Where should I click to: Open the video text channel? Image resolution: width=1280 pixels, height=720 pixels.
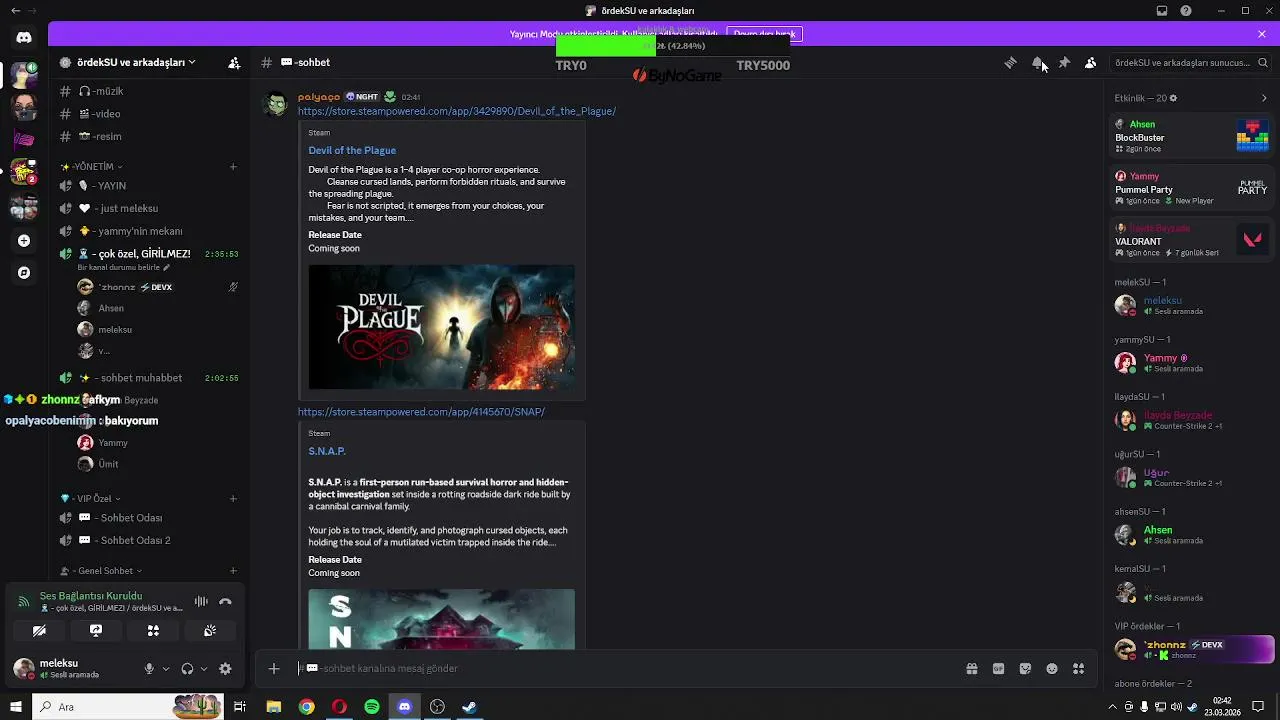[x=150, y=114]
